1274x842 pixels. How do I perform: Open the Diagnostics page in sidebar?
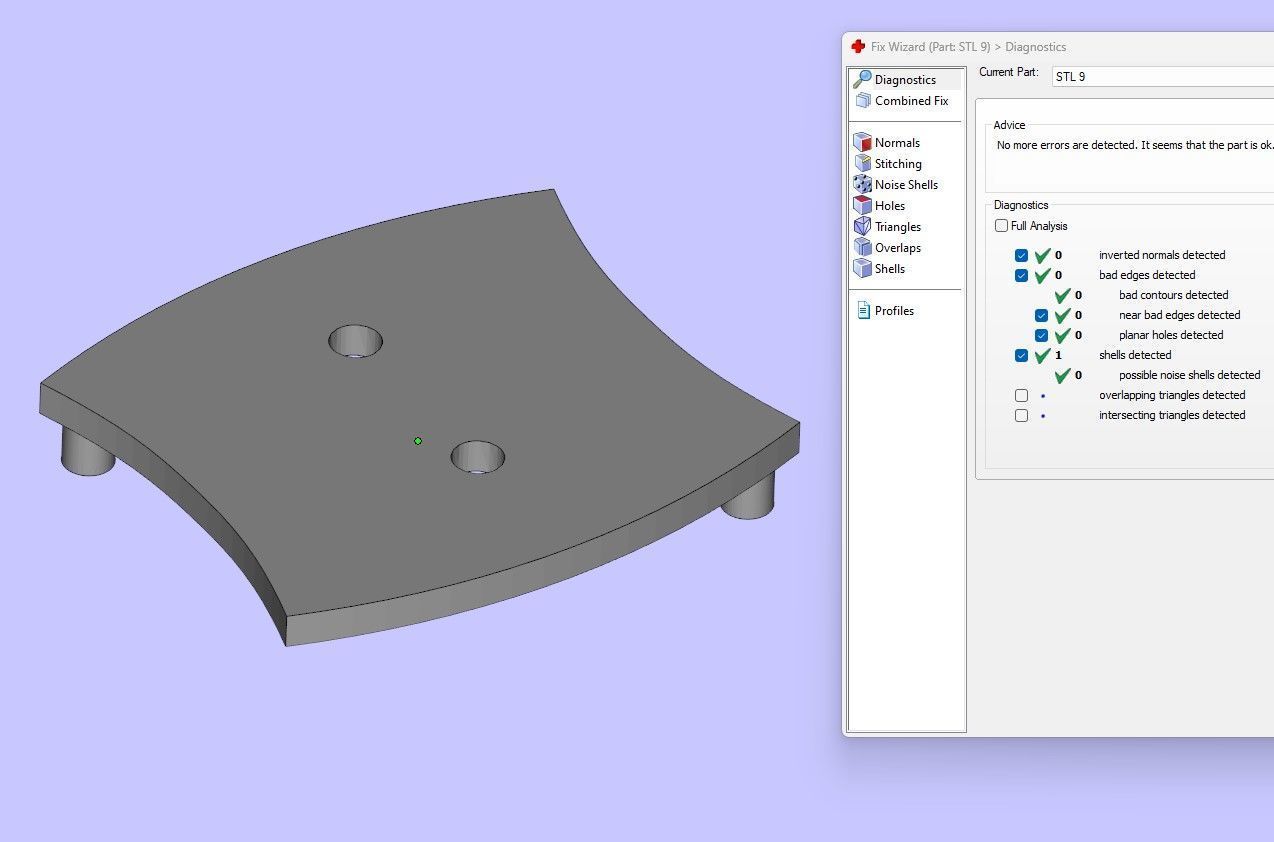coord(905,79)
